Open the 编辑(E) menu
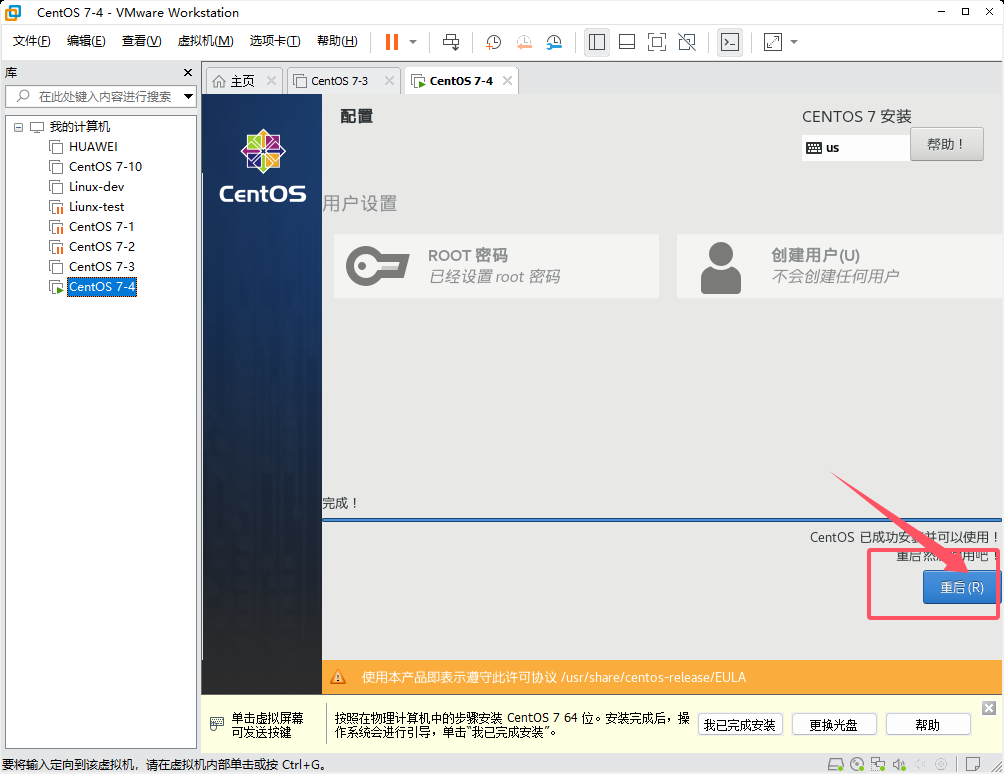Viewport: 1004px width, 774px height. pos(86,41)
